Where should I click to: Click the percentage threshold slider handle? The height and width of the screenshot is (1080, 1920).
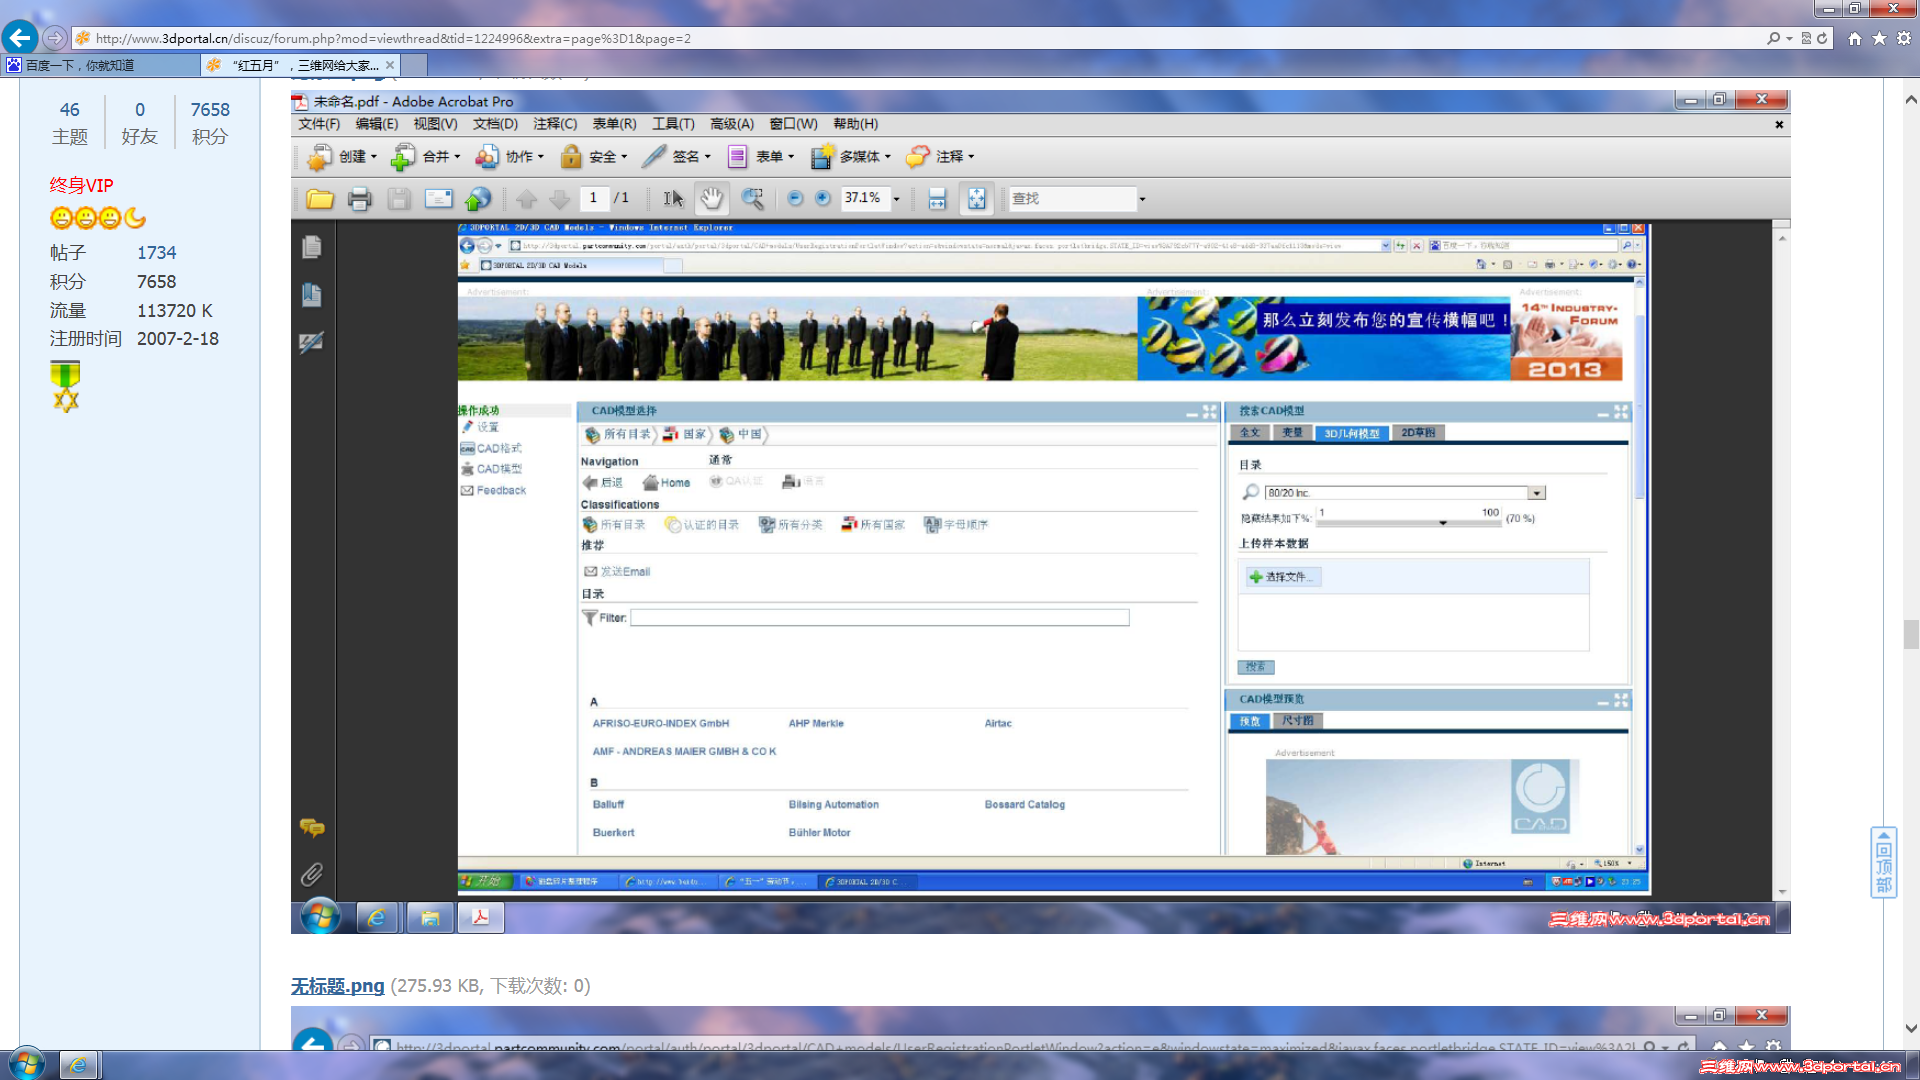1442,522
